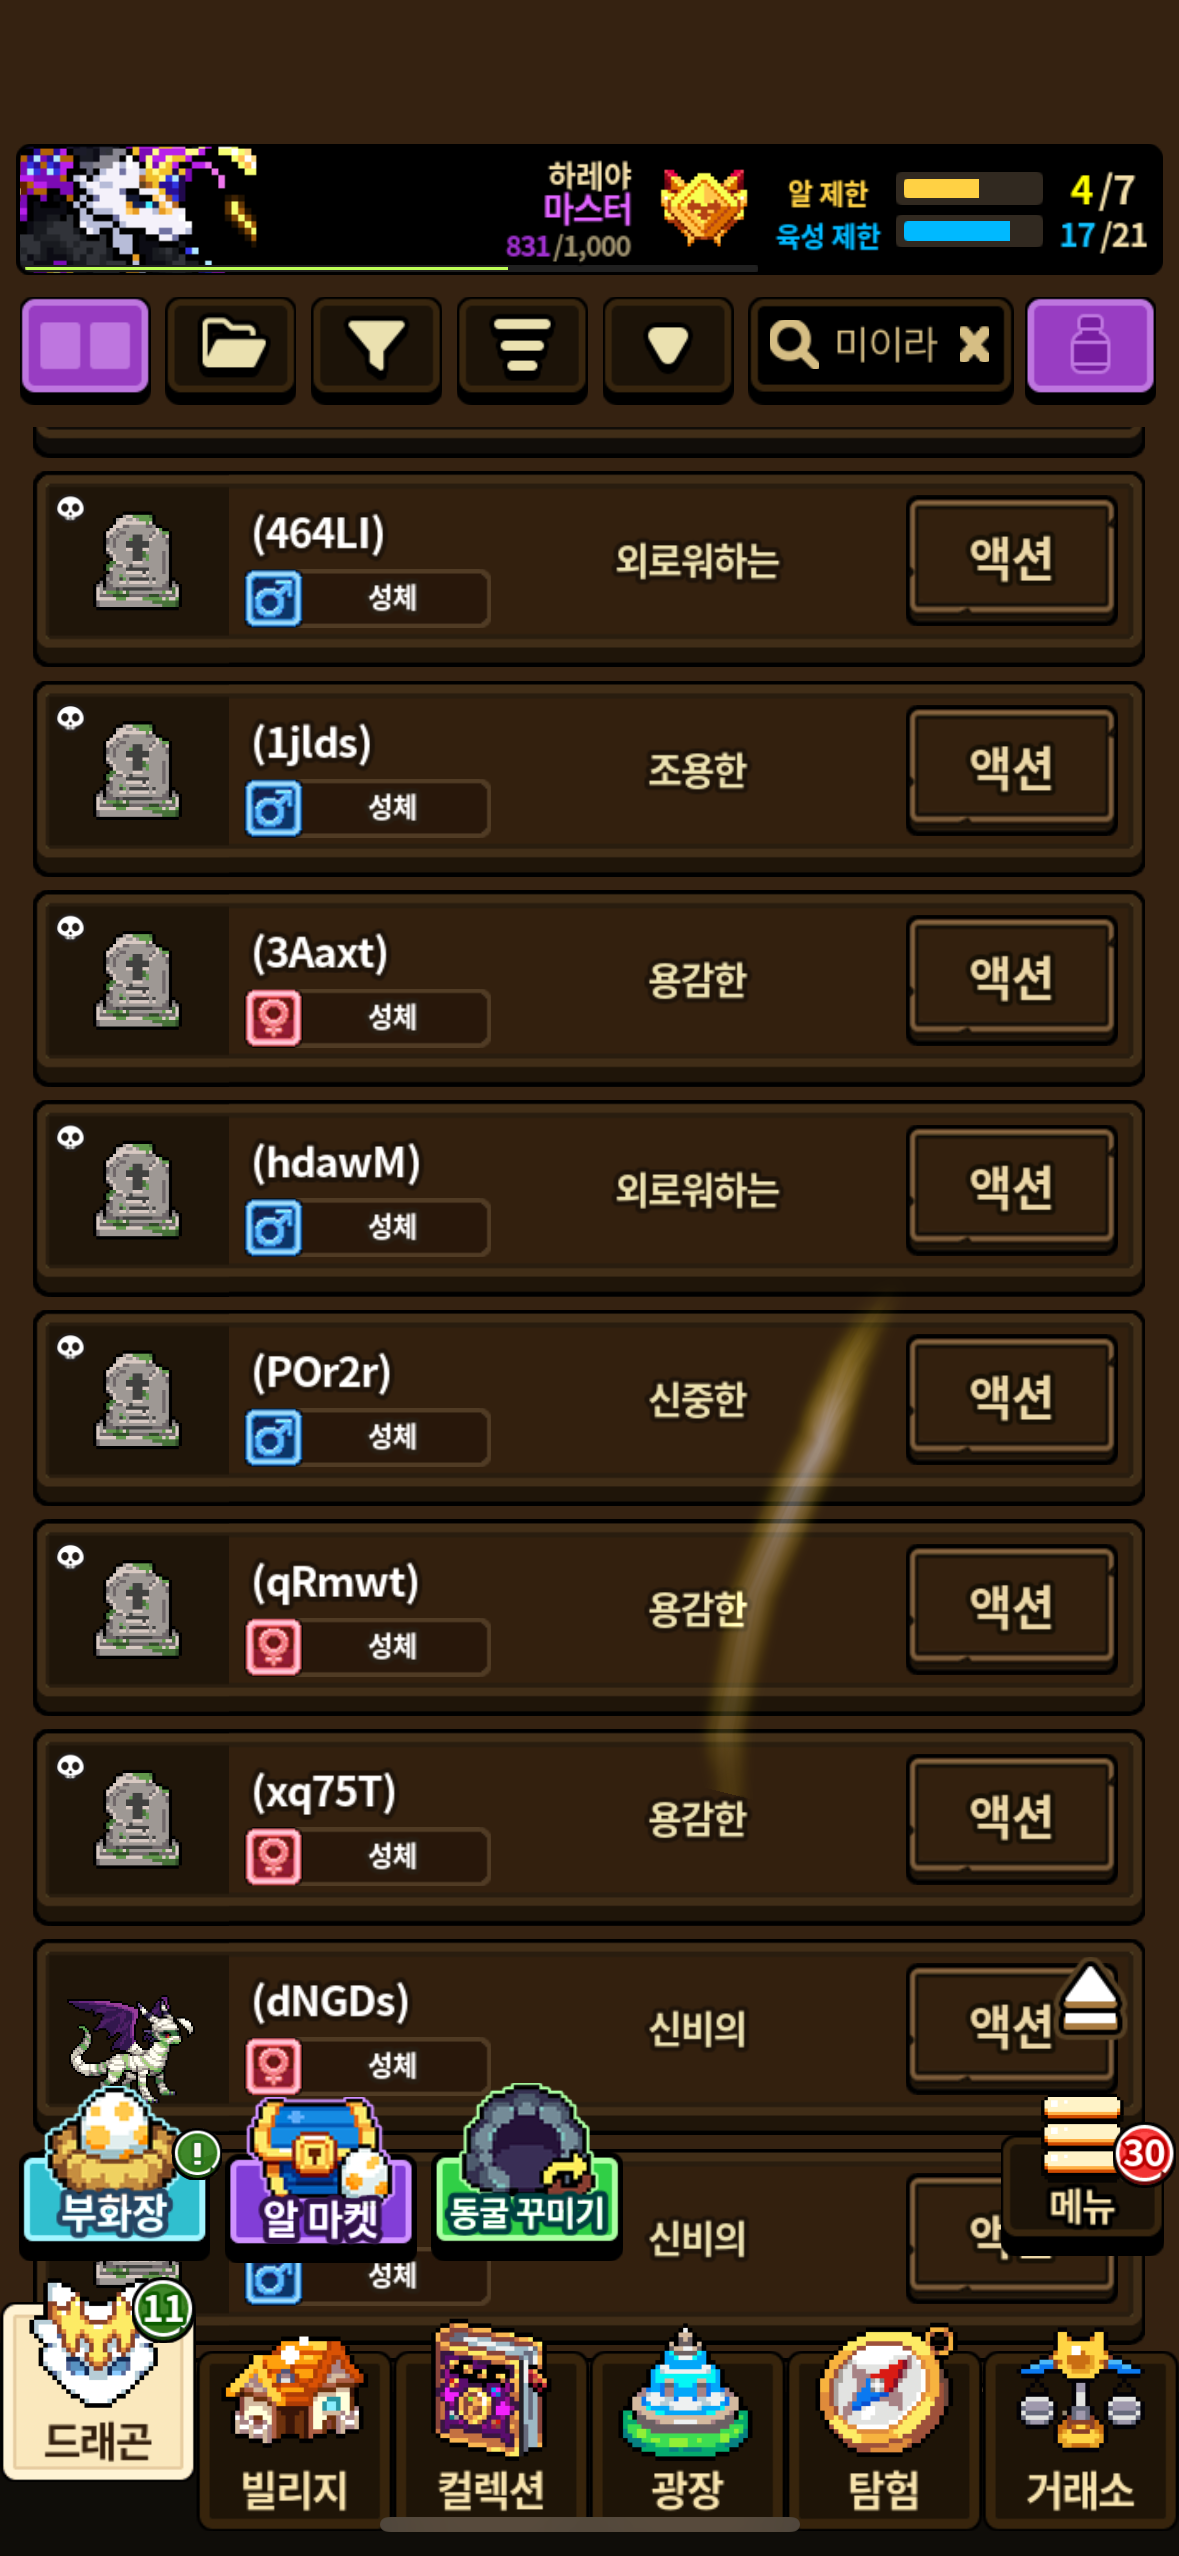1179x2556 pixels.
Task: Open 동굴 꾸미기 cave decoration icon
Action: click(x=527, y=2164)
